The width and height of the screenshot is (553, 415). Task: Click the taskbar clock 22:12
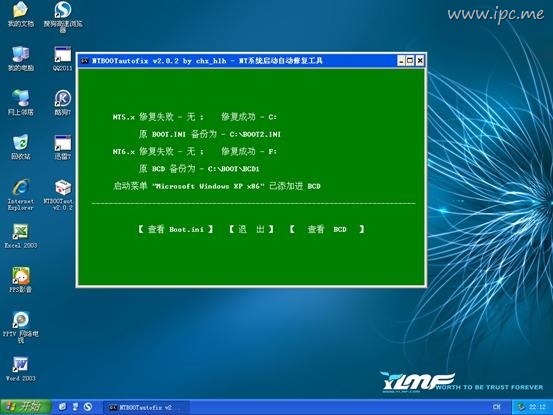(537, 407)
